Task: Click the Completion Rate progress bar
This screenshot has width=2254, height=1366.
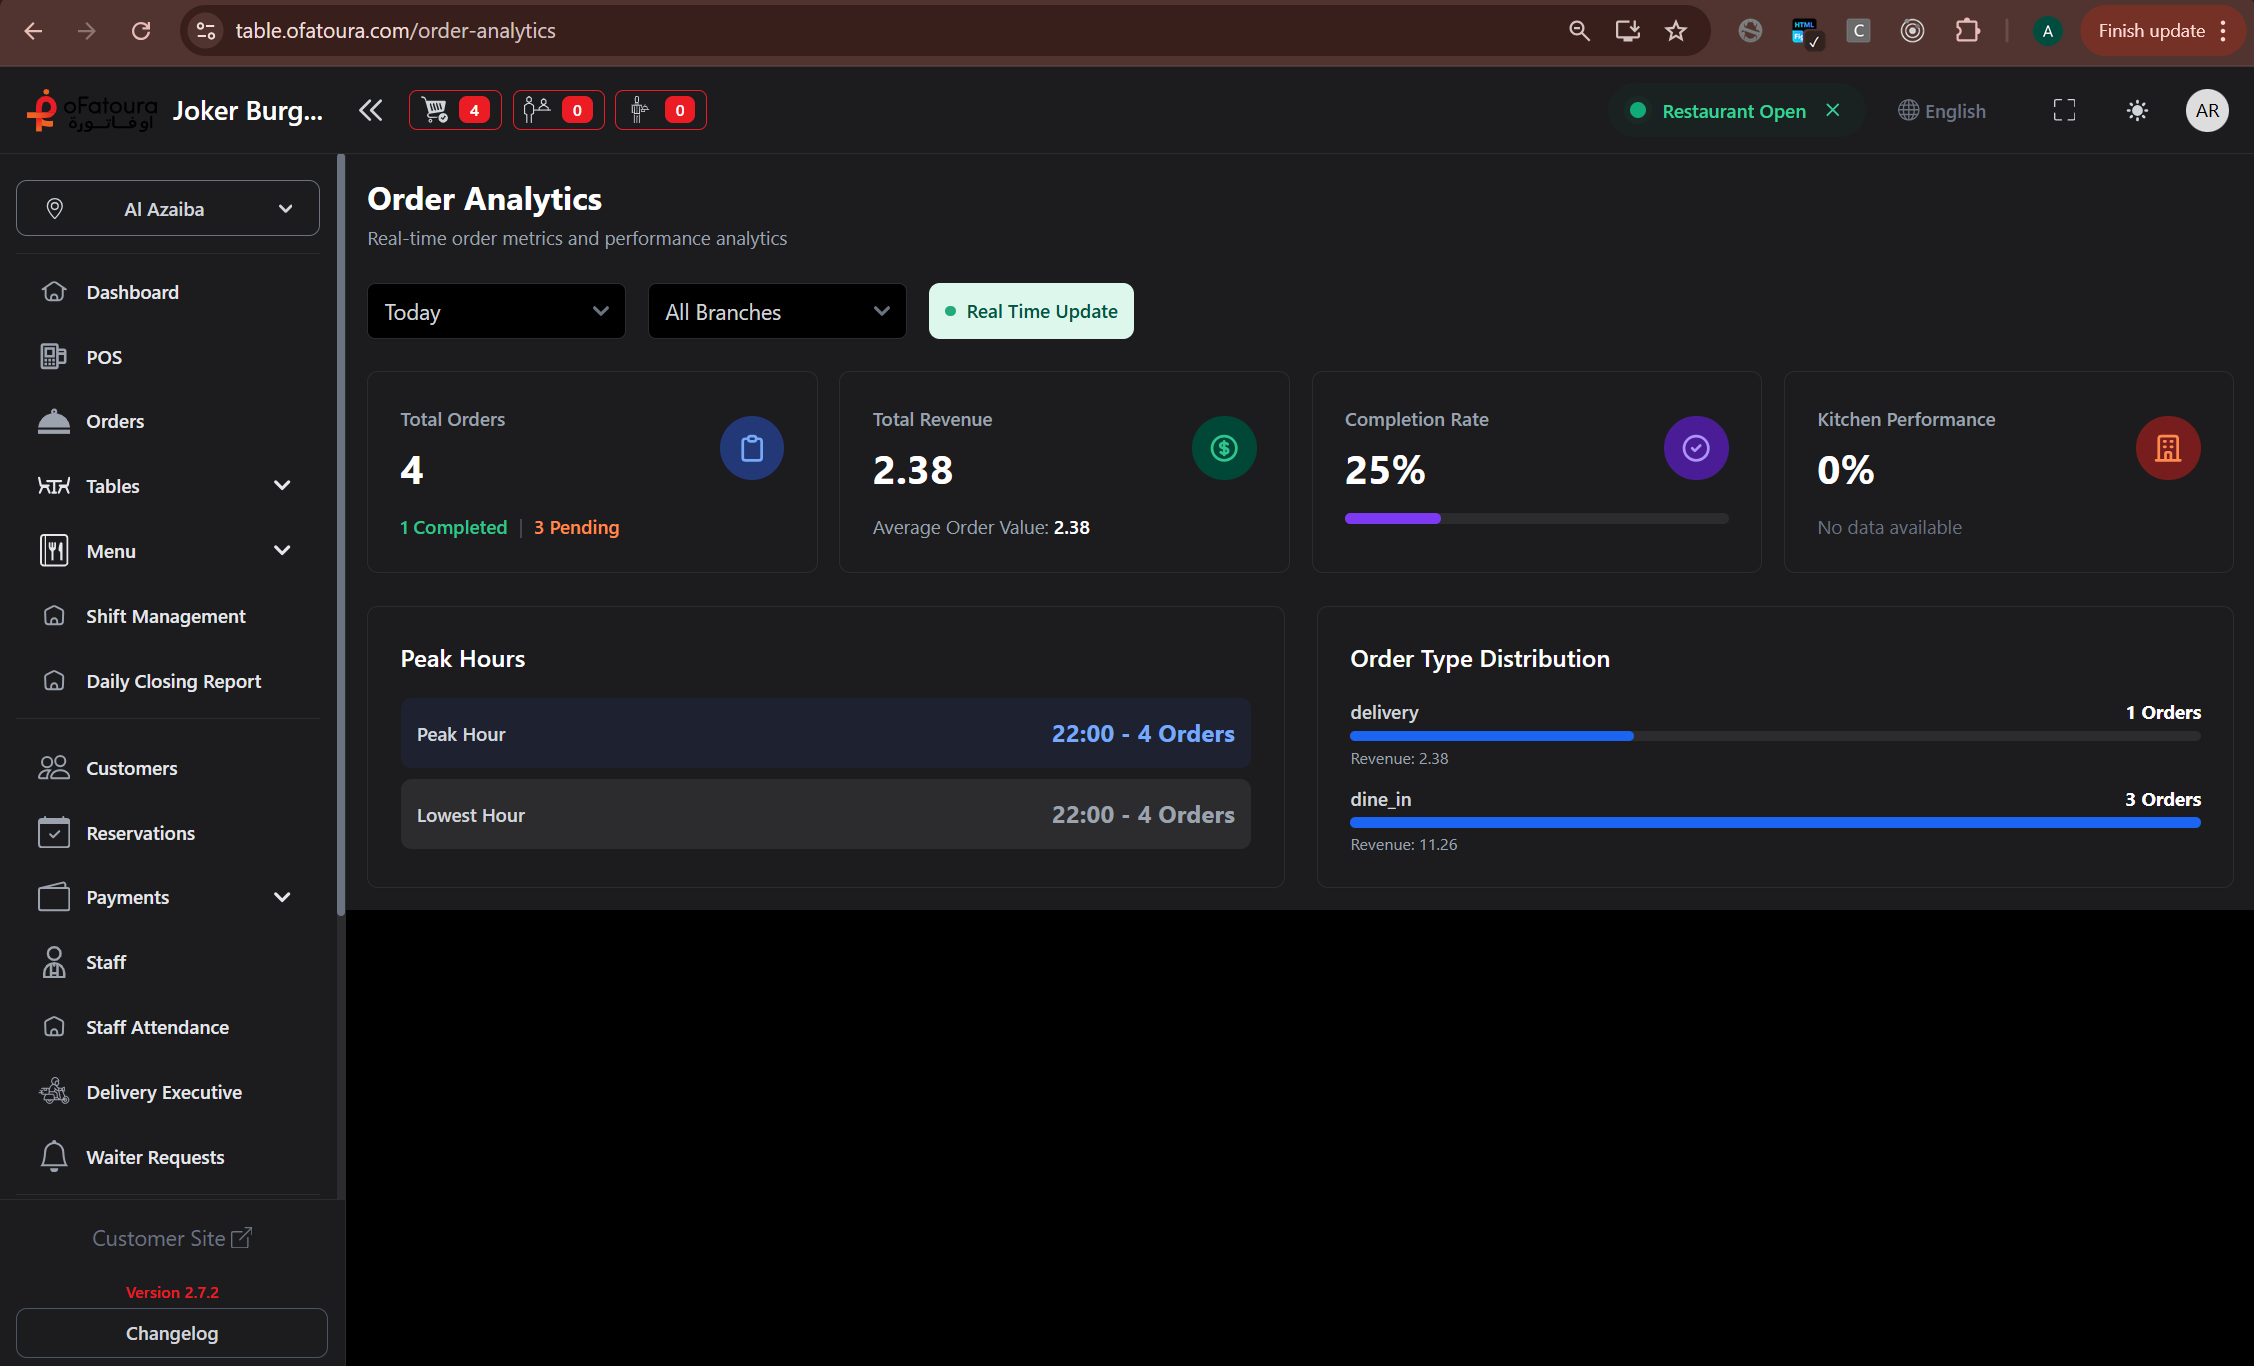Action: [1536, 518]
